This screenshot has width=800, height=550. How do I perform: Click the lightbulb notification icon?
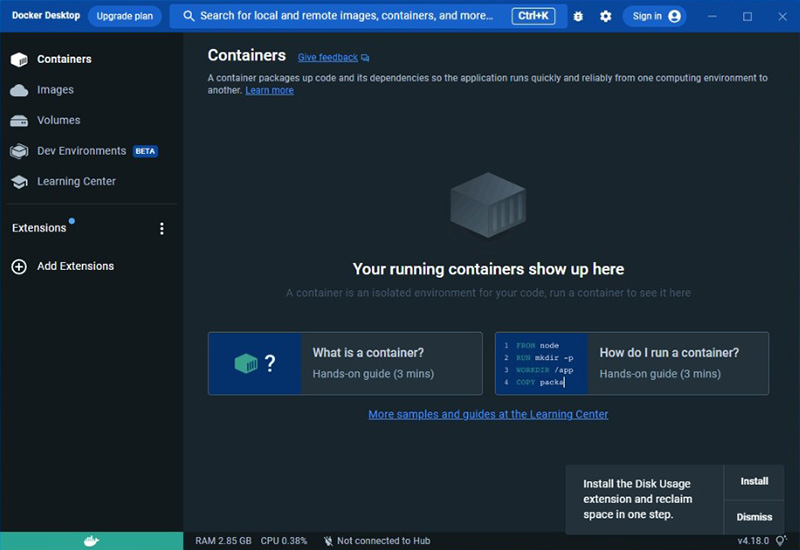pyautogui.click(x=781, y=540)
